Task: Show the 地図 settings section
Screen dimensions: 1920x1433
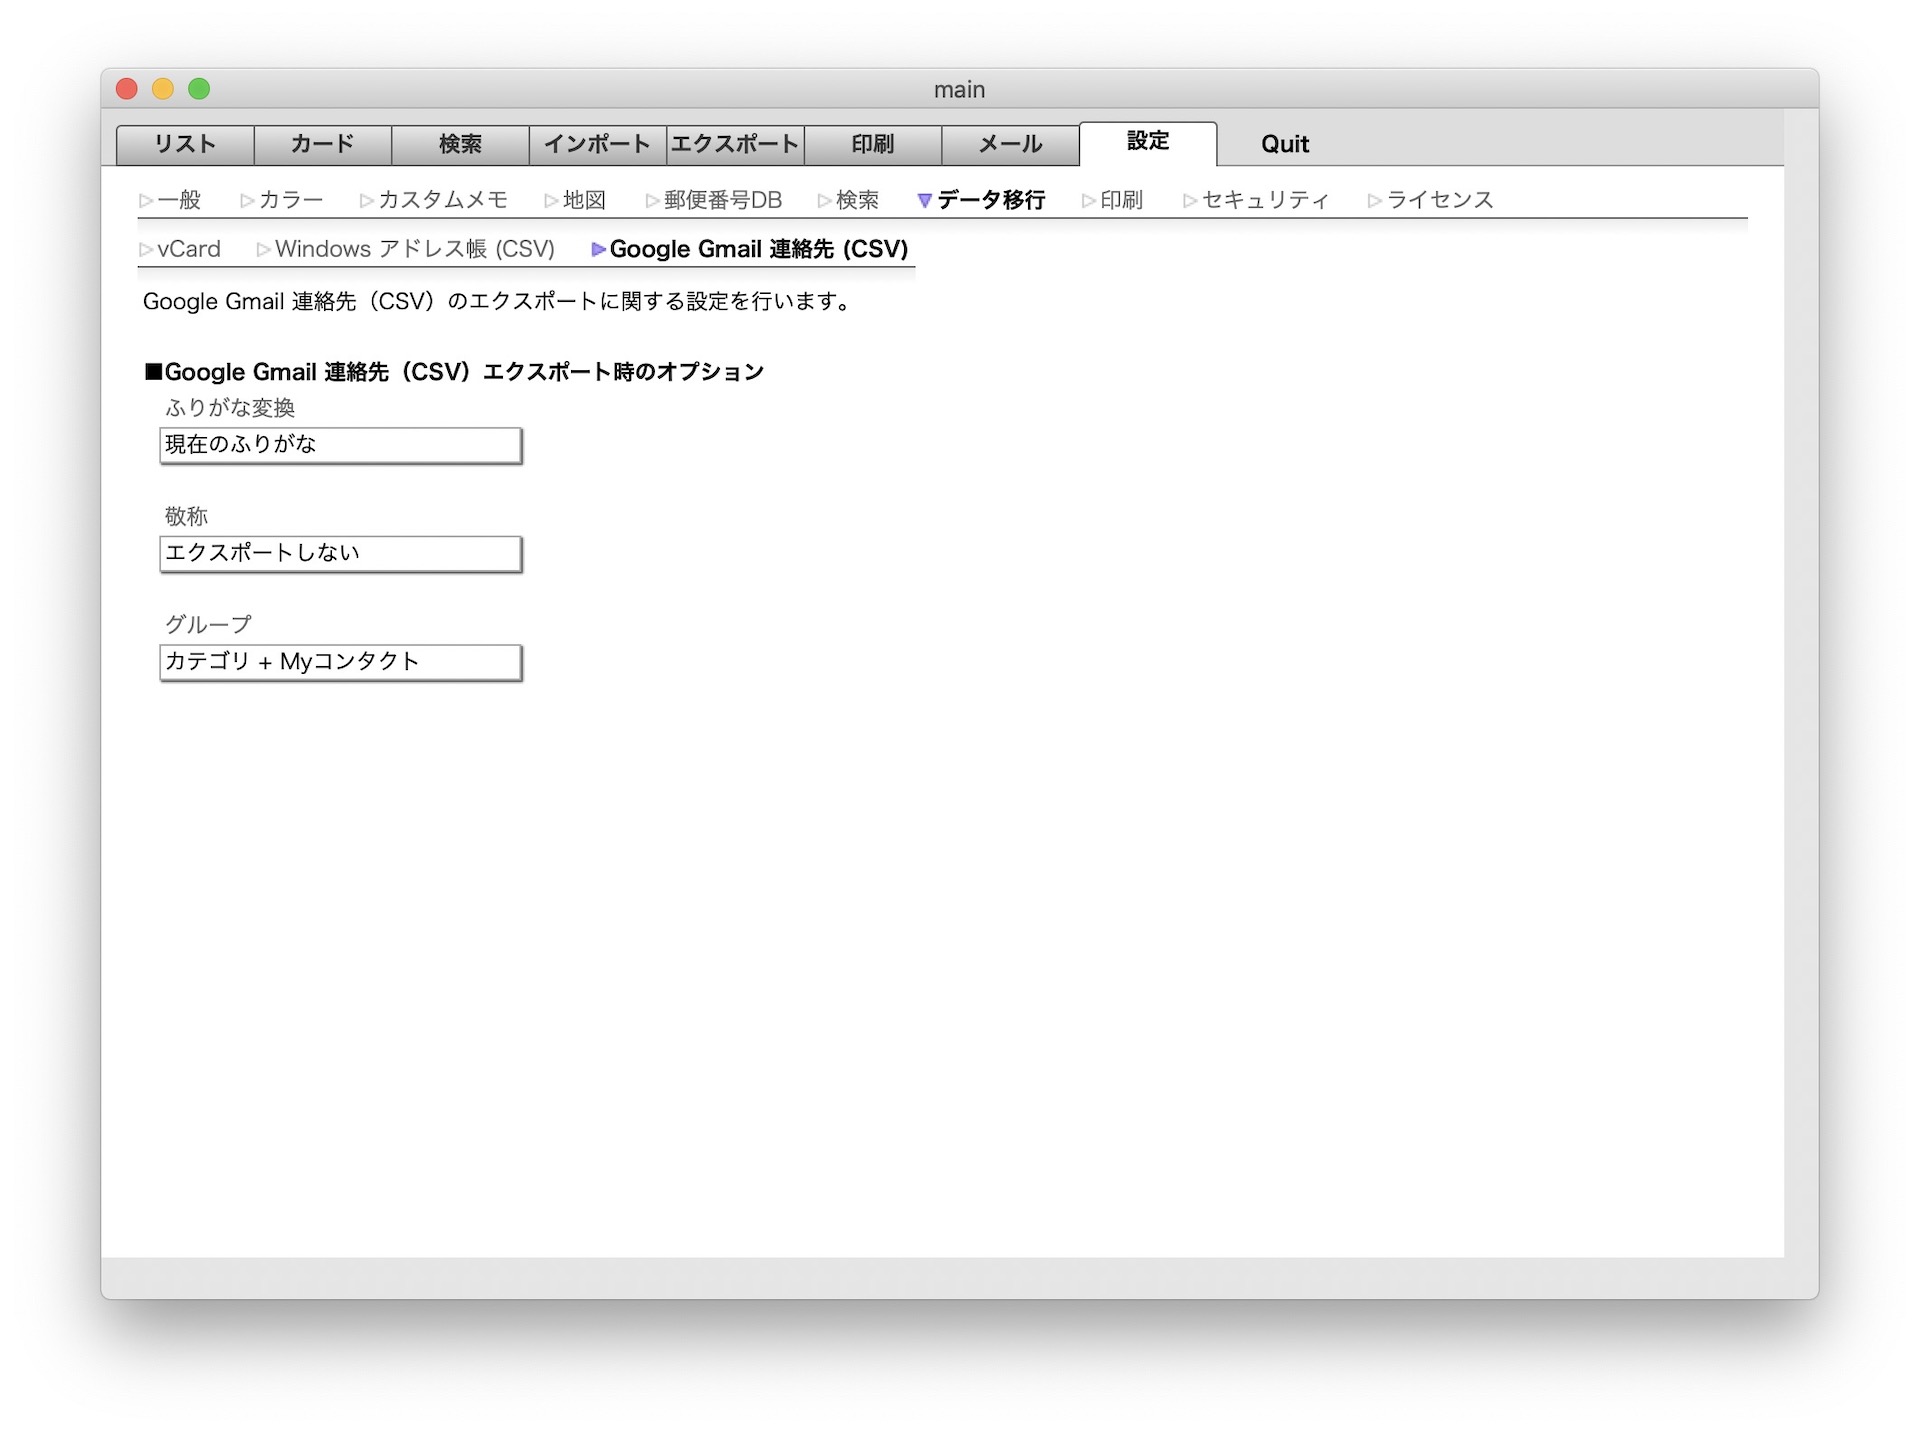Action: coord(576,200)
